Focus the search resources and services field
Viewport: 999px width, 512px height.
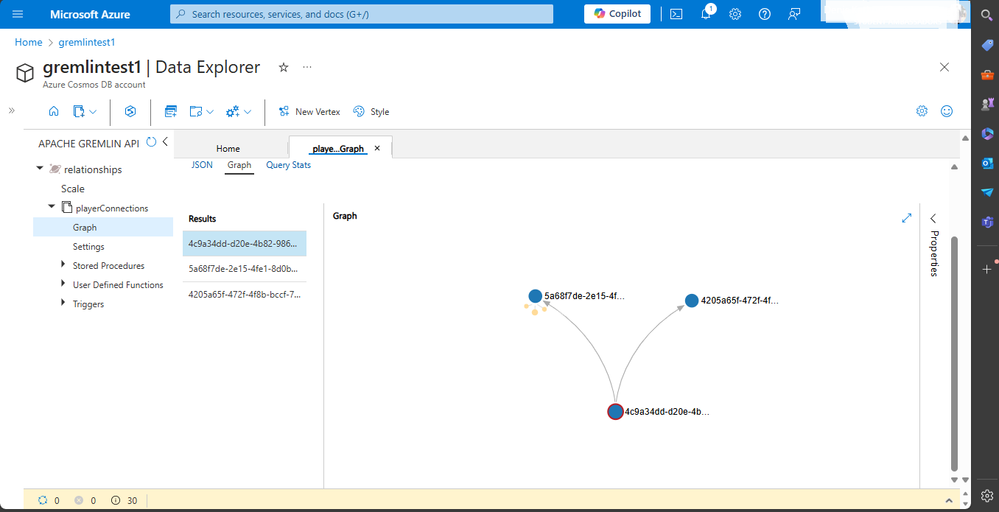point(361,14)
